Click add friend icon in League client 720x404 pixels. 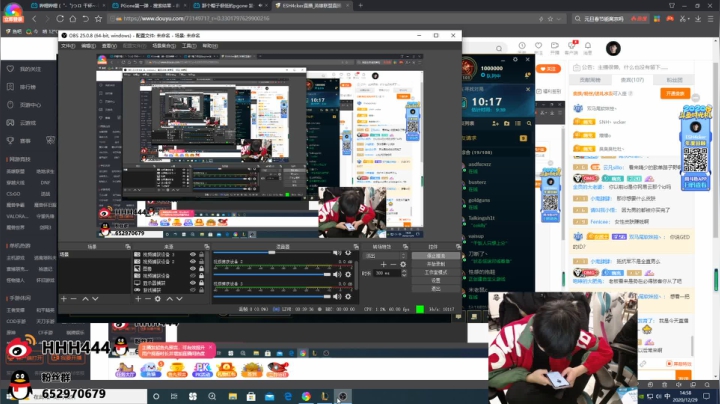[495, 123]
